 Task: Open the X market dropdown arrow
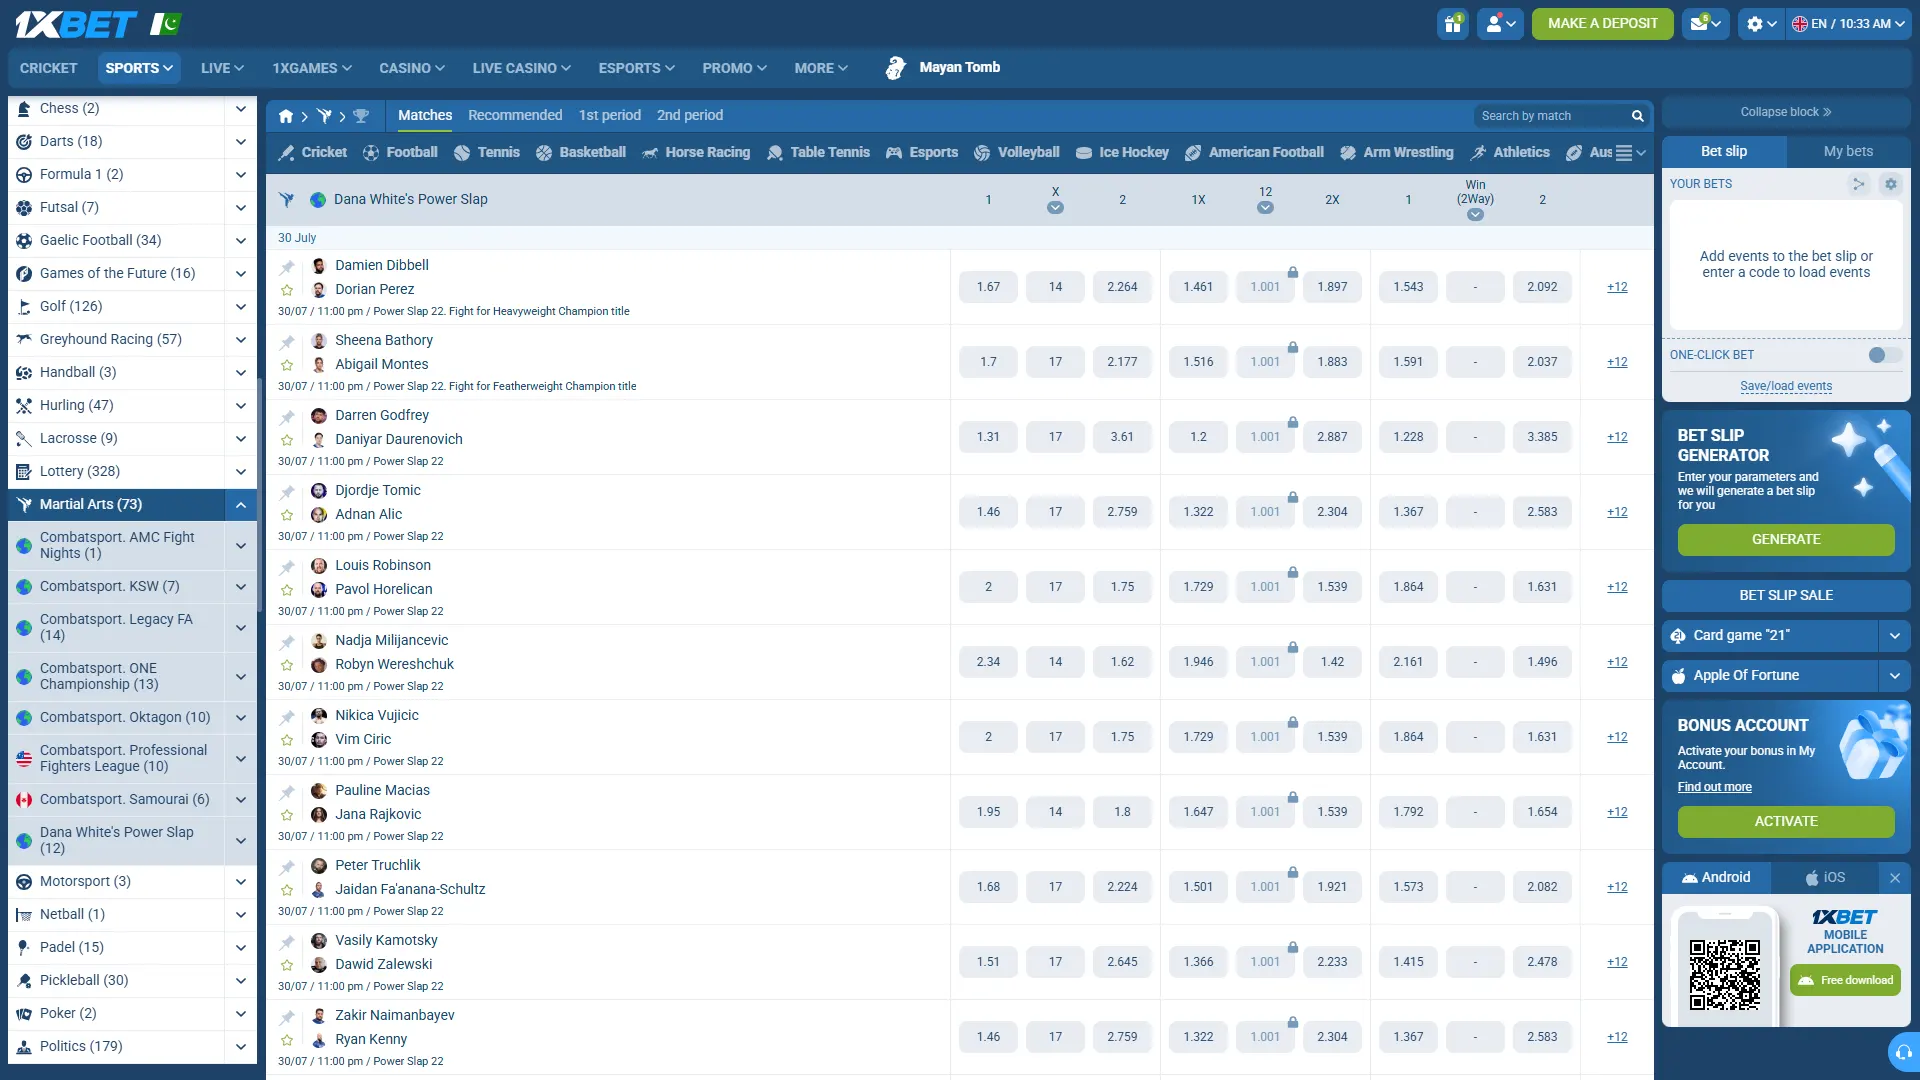pyautogui.click(x=1055, y=208)
